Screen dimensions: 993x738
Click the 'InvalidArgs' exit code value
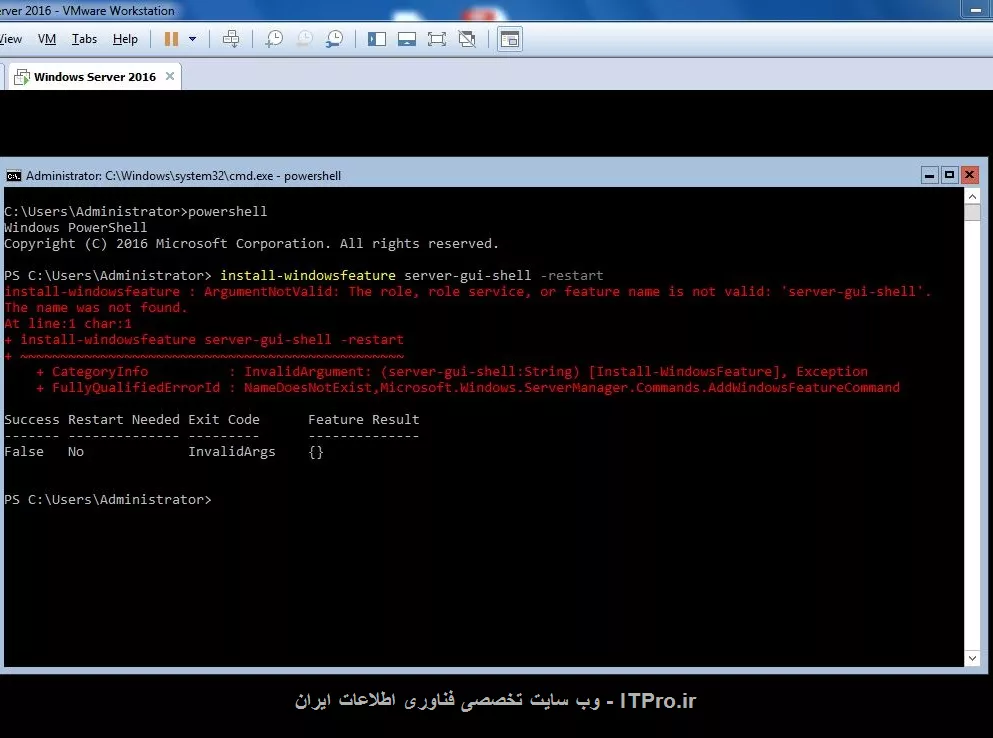(x=232, y=452)
